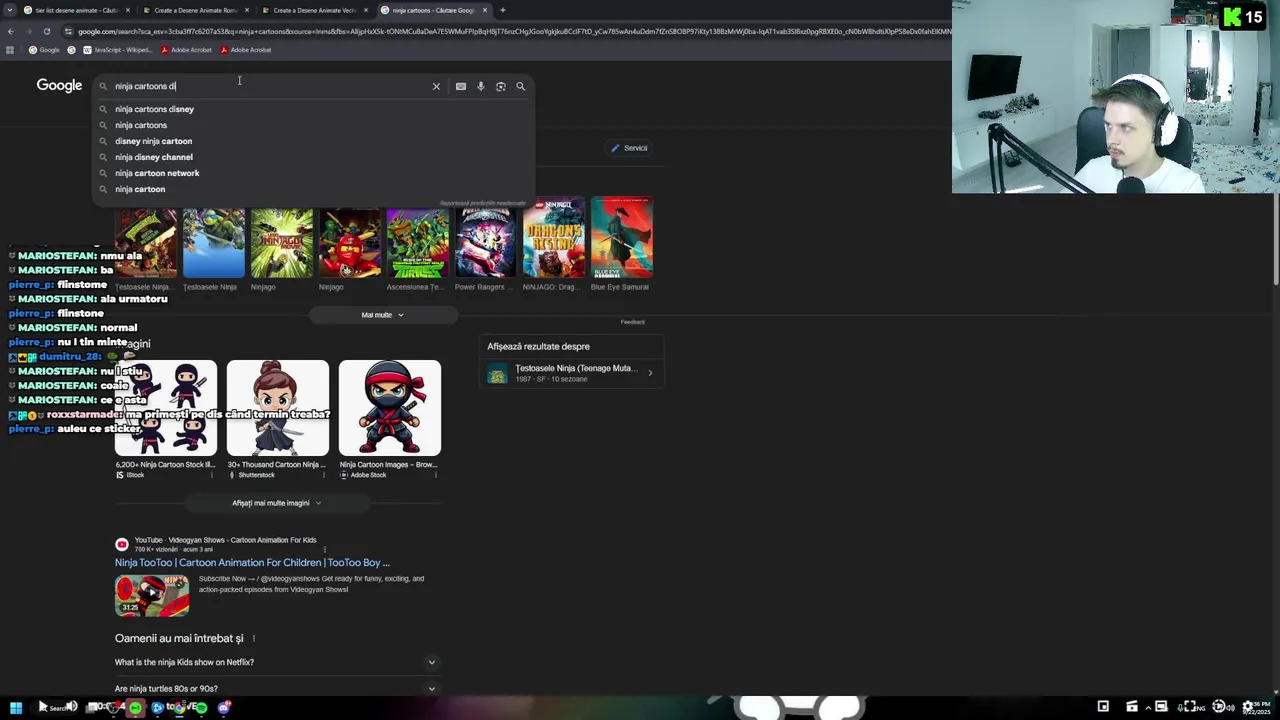1280x720 pixels.
Task: Open the on-screen keyboard input tool
Action: pyautogui.click(x=461, y=87)
